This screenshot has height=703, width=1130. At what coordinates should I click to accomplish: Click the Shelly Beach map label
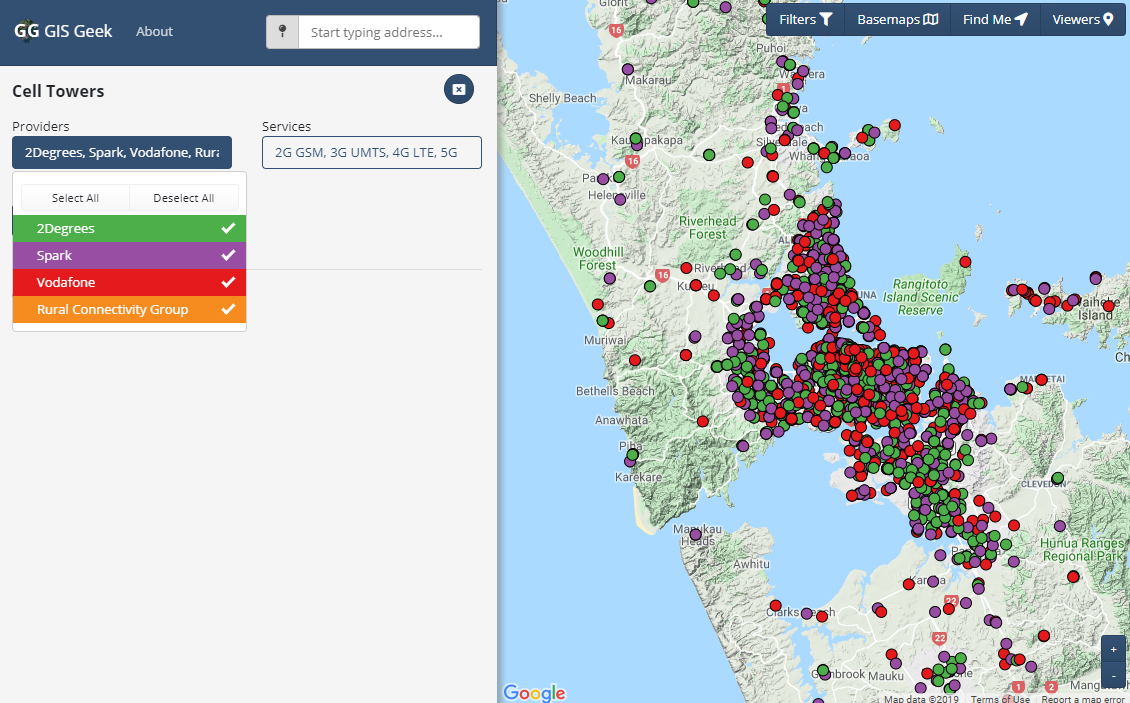[x=562, y=98]
